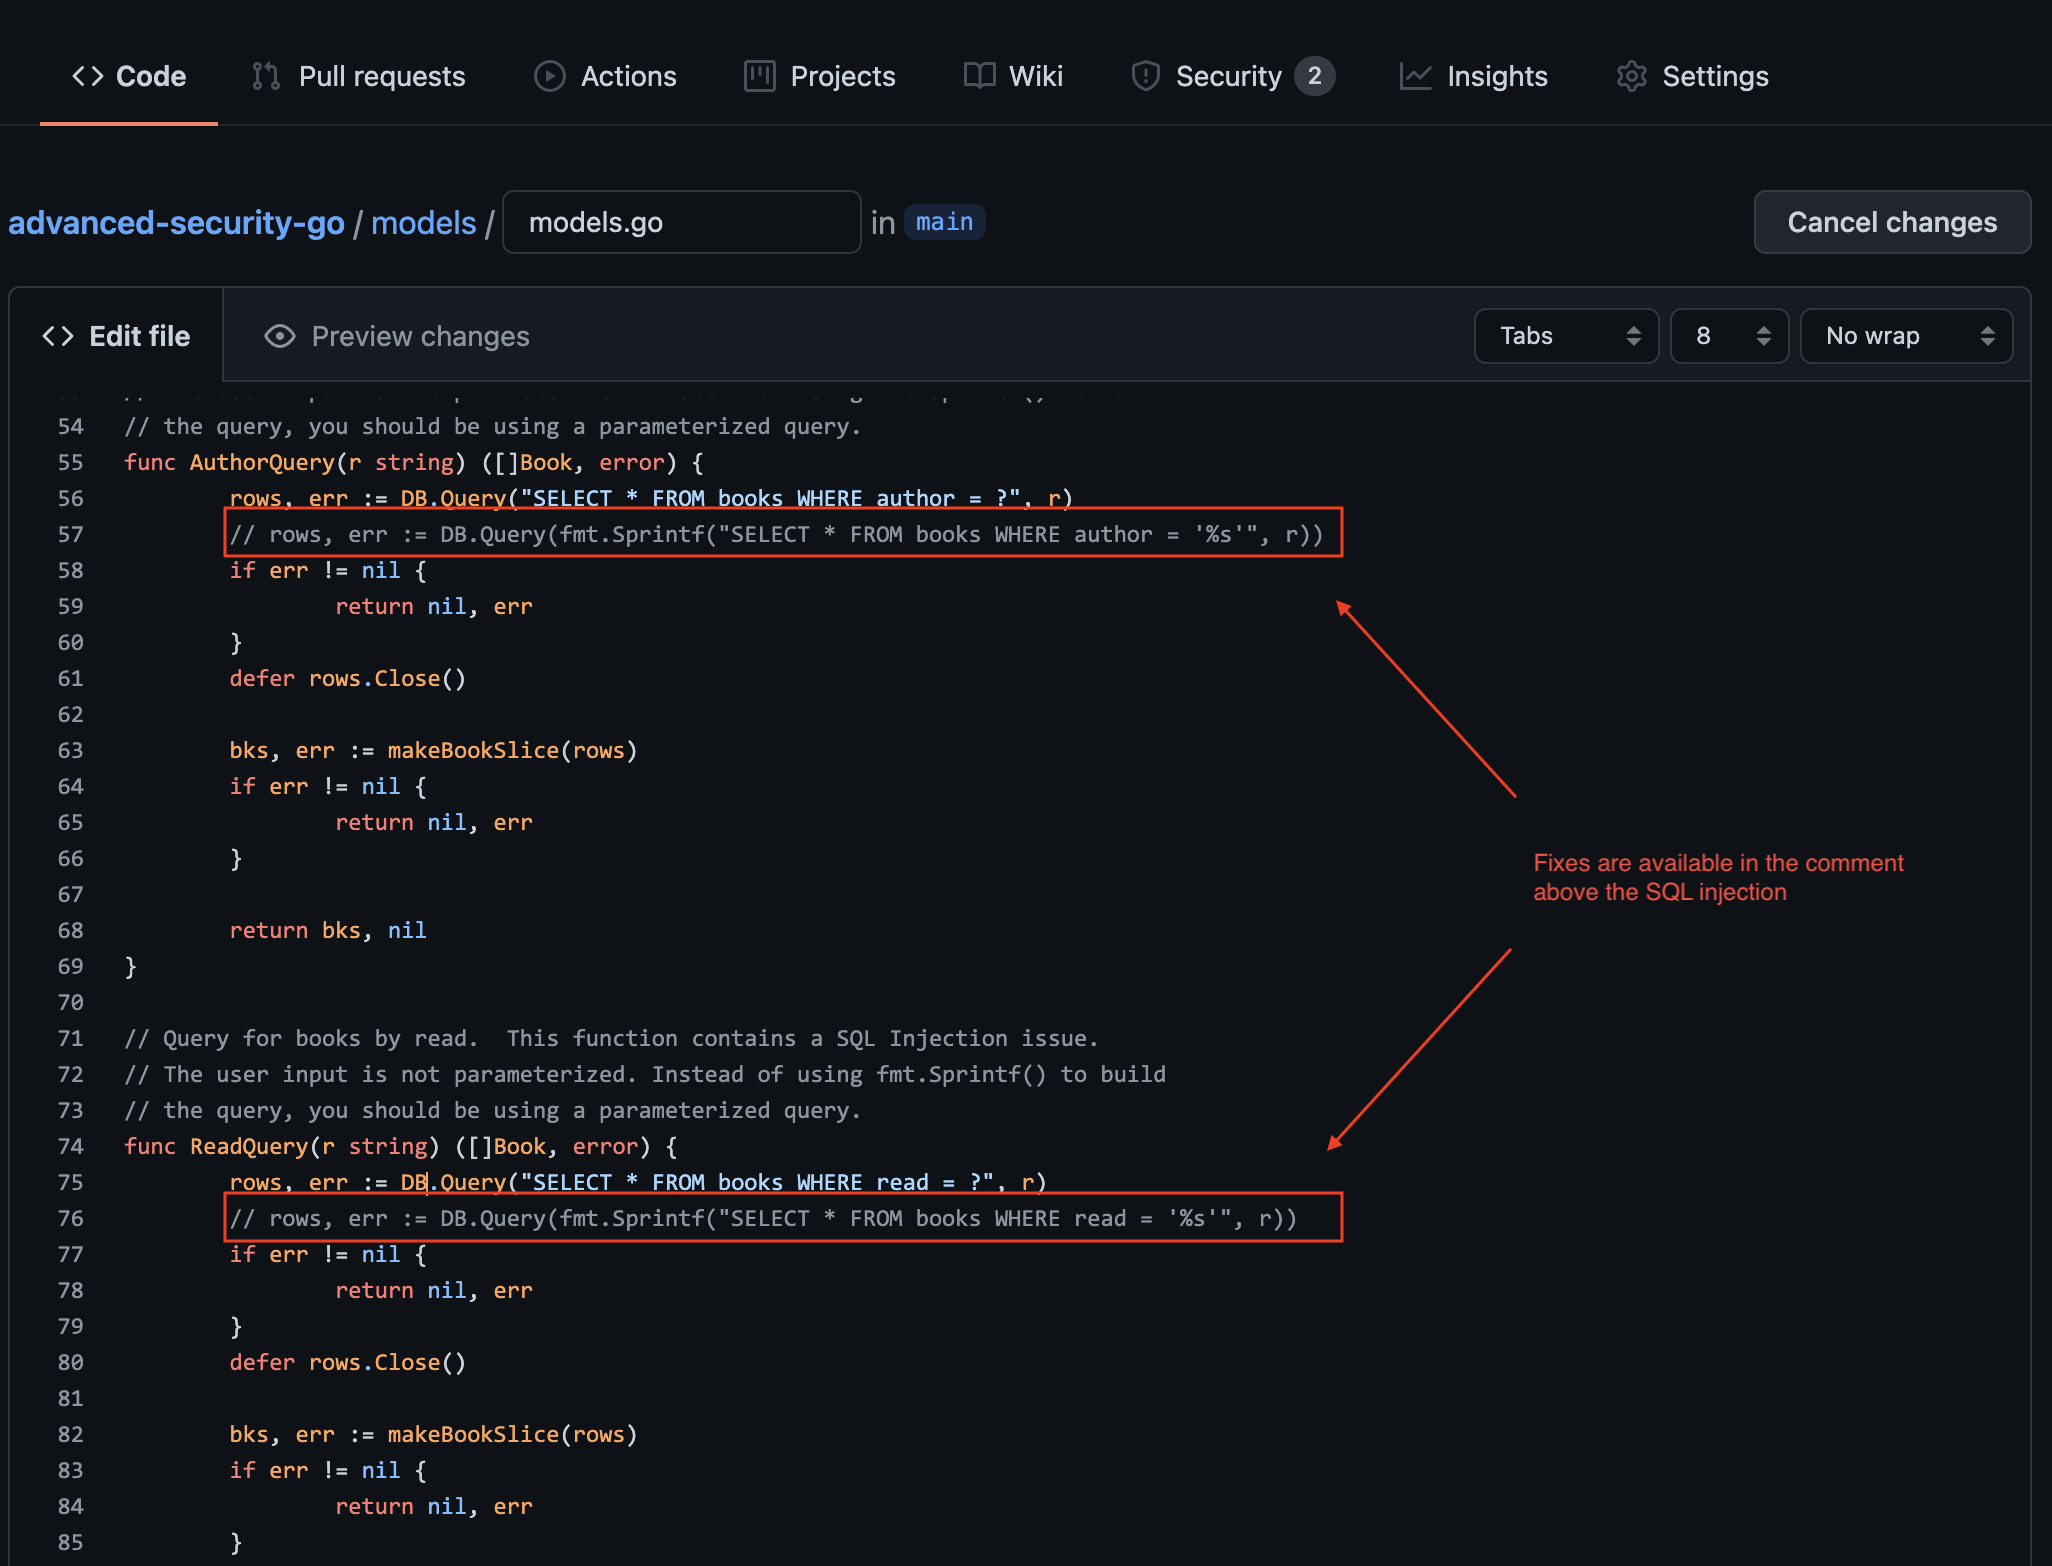Click the Pull requests branch icon
2052x1566 pixels.
[x=266, y=76]
